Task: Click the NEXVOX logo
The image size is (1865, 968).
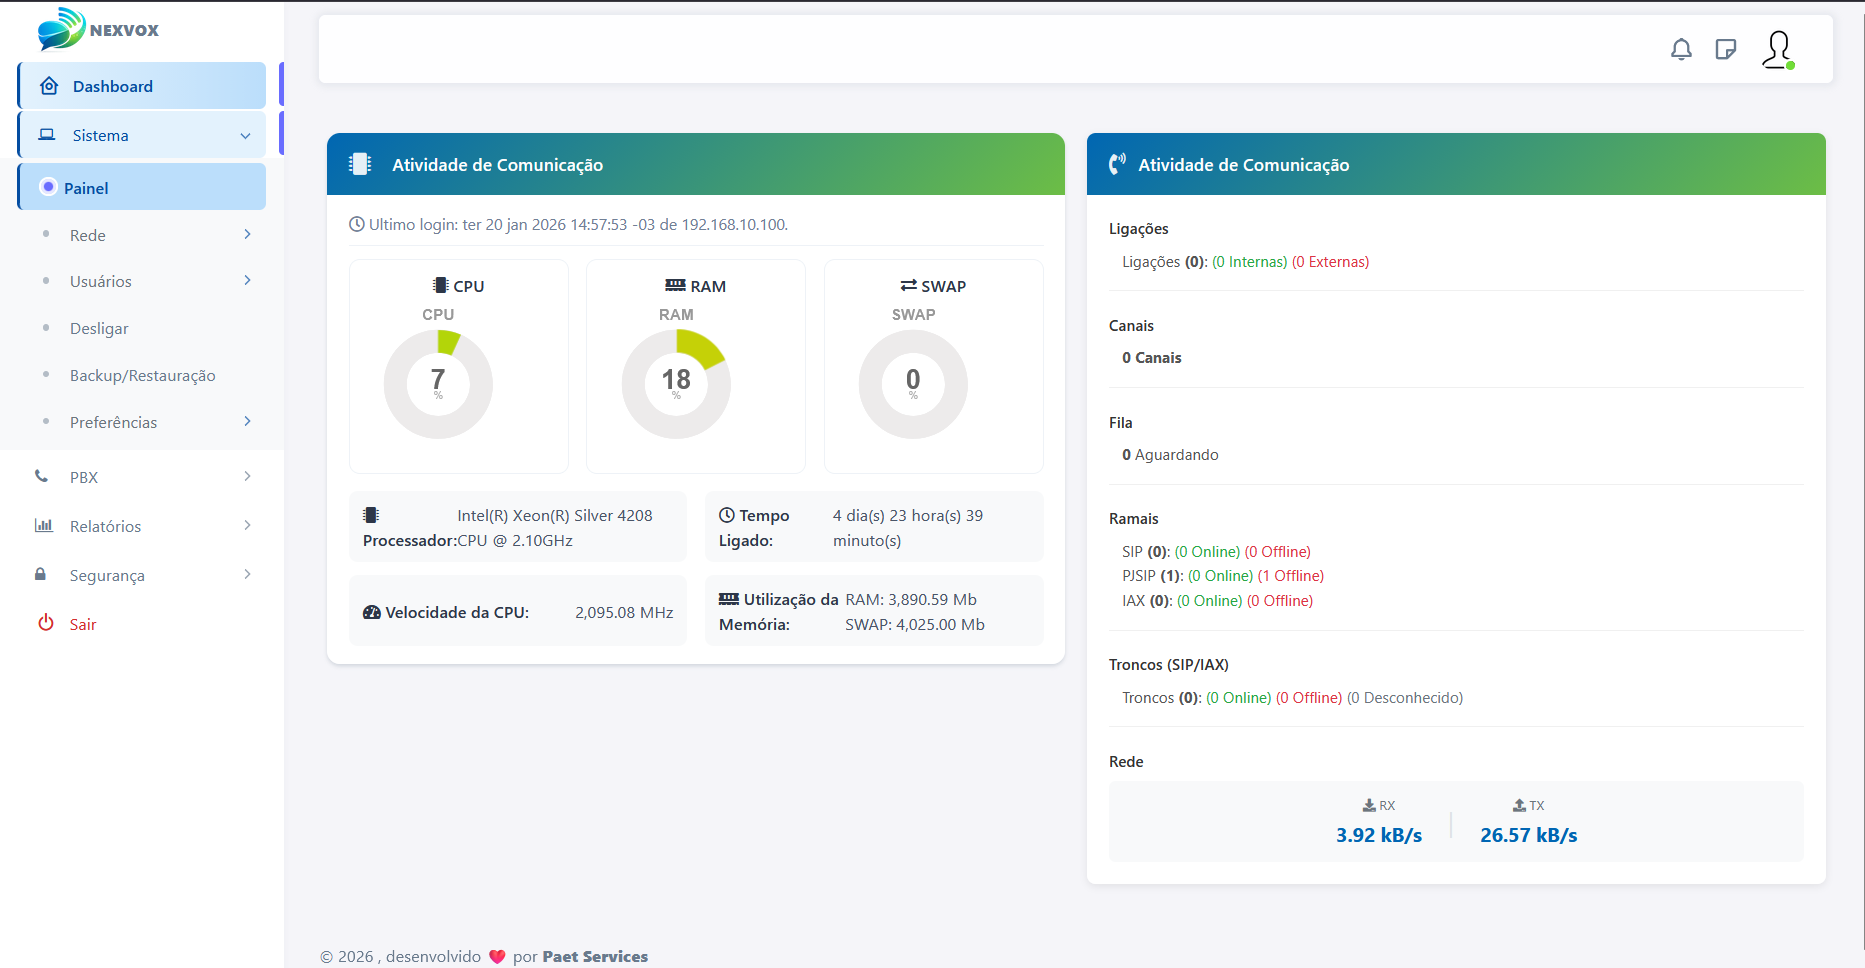Action: [x=98, y=29]
